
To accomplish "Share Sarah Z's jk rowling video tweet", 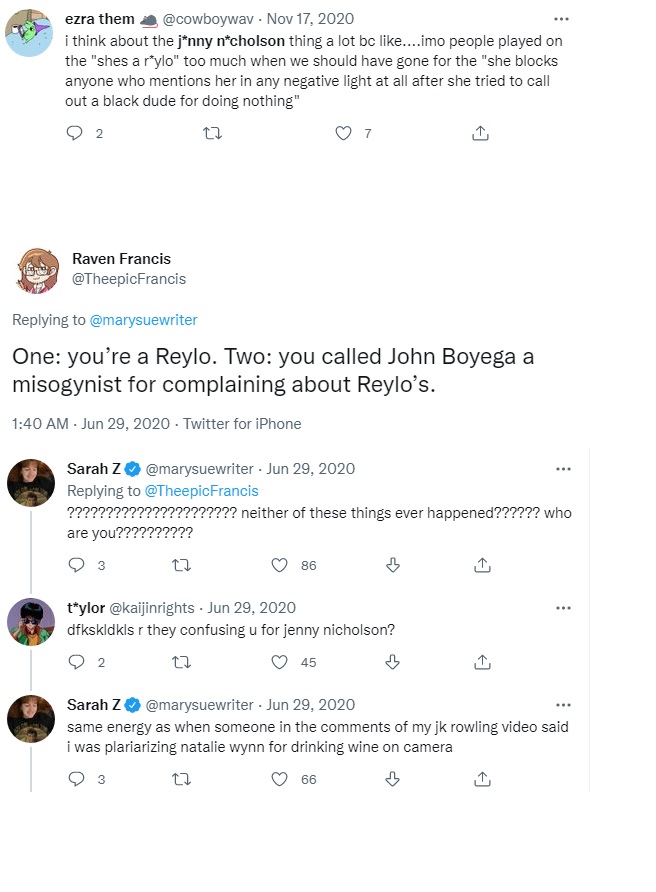I will point(482,779).
